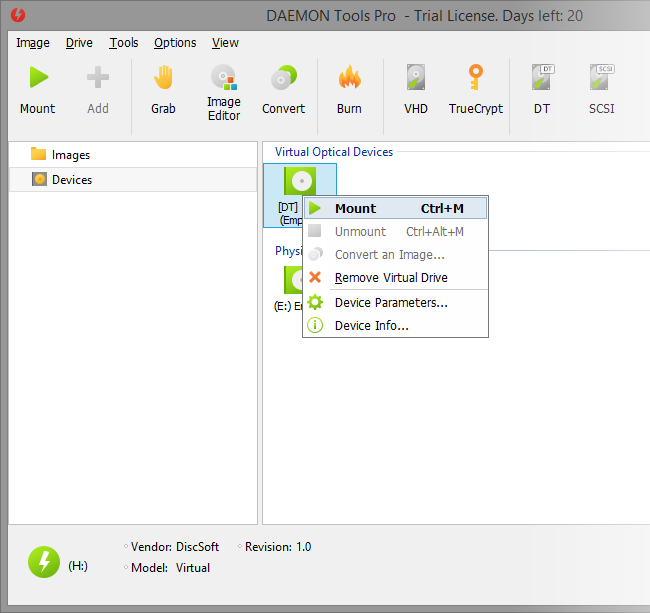Select Convert an Image... context entry
650x613 pixels.
[x=395, y=254]
